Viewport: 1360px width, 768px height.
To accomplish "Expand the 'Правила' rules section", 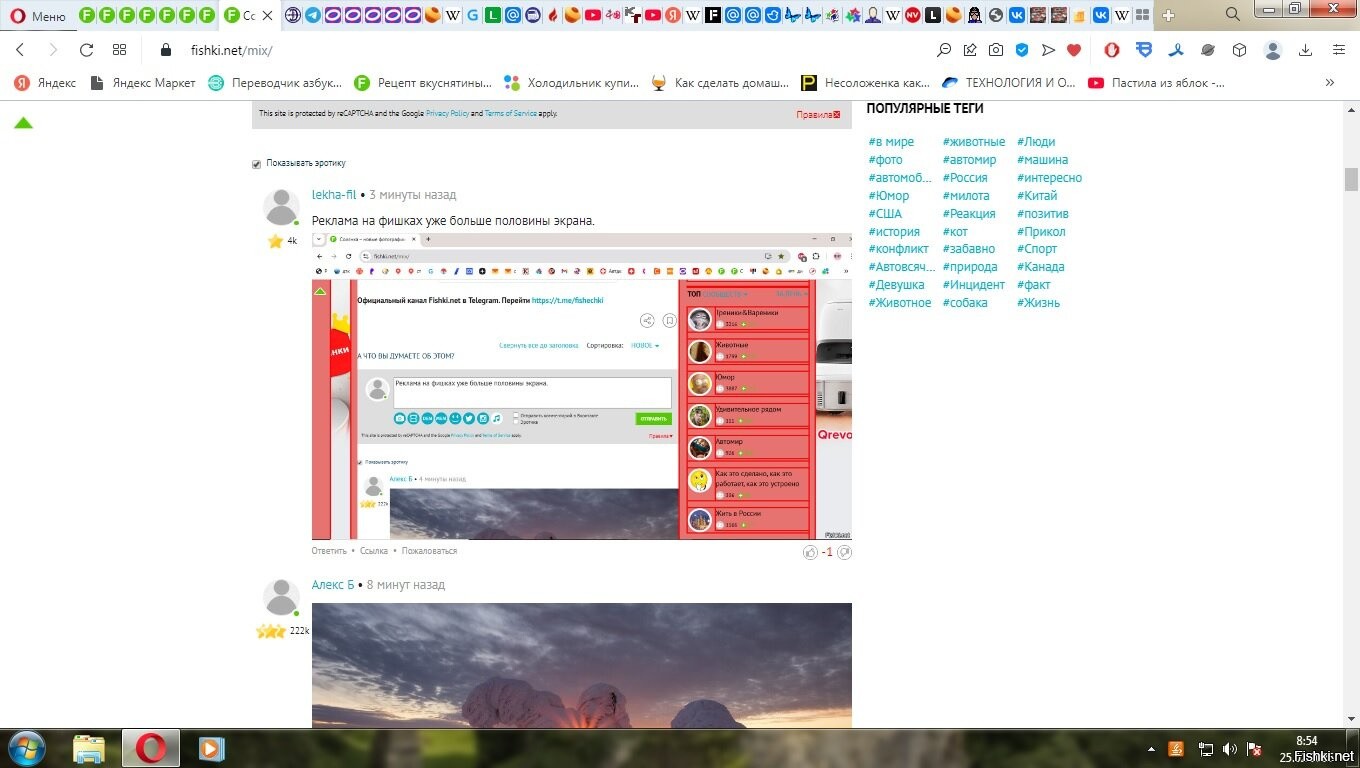I will pyautogui.click(x=817, y=115).
